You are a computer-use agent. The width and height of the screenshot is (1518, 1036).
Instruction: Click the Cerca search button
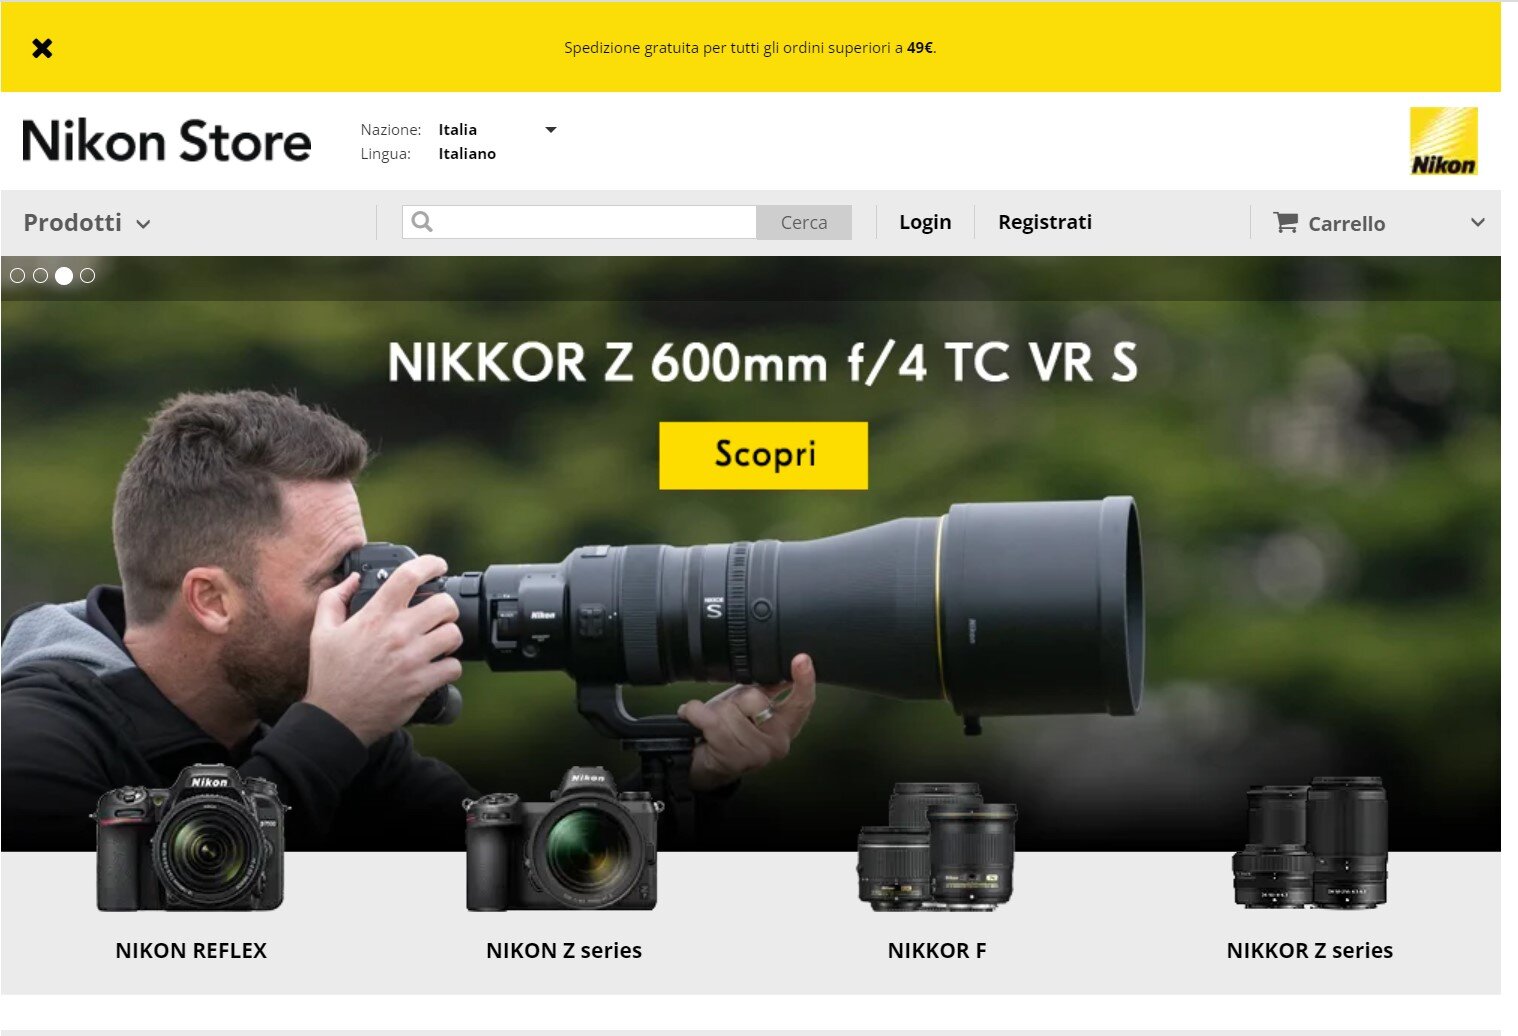coord(804,222)
